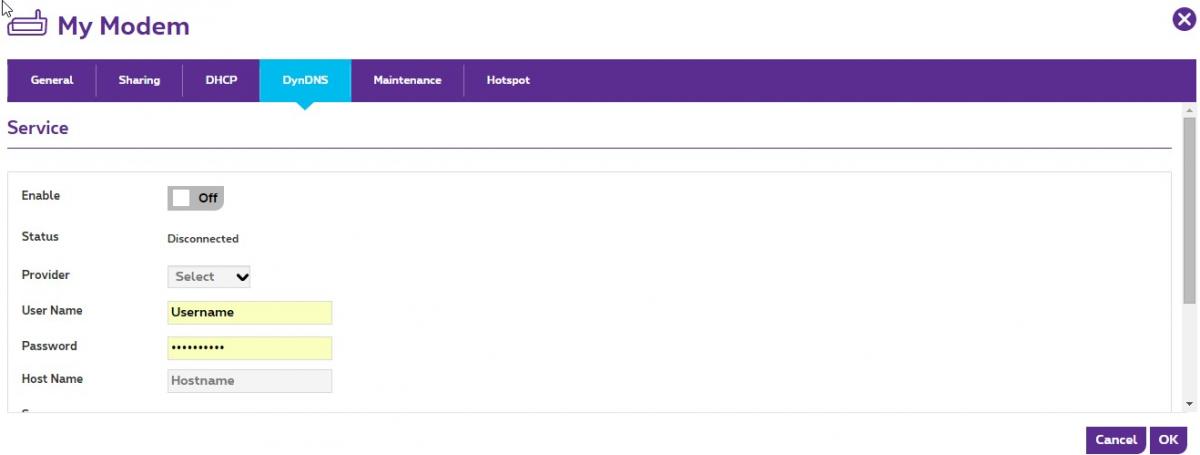Click the Cancel button
1200x455 pixels.
tap(1116, 440)
